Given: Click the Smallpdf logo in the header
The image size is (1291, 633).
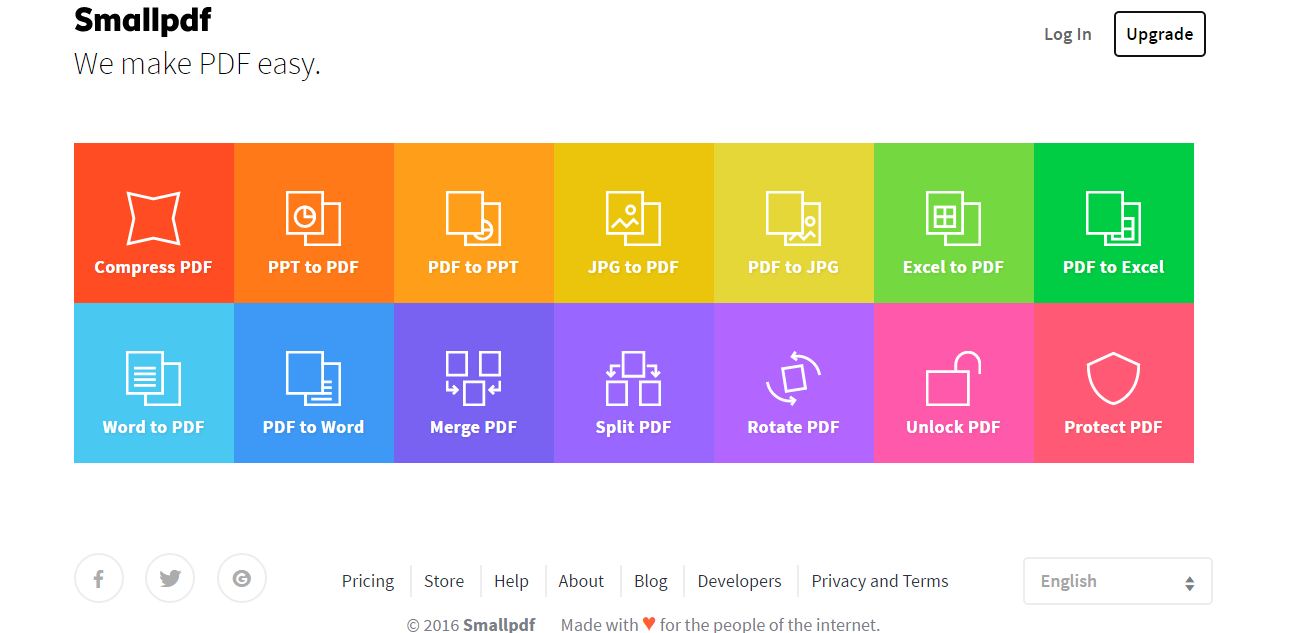Looking at the screenshot, I should 143,20.
